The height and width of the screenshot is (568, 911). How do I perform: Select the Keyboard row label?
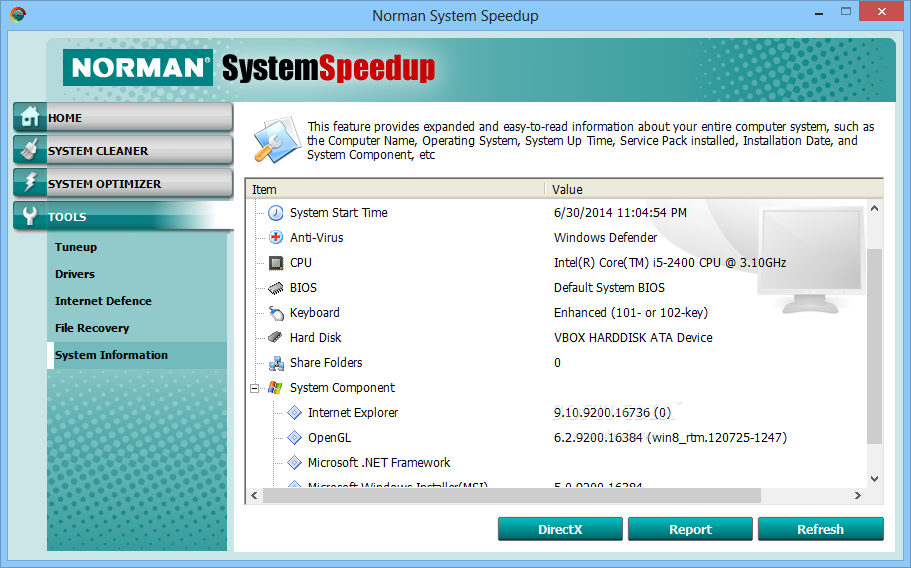pos(314,312)
